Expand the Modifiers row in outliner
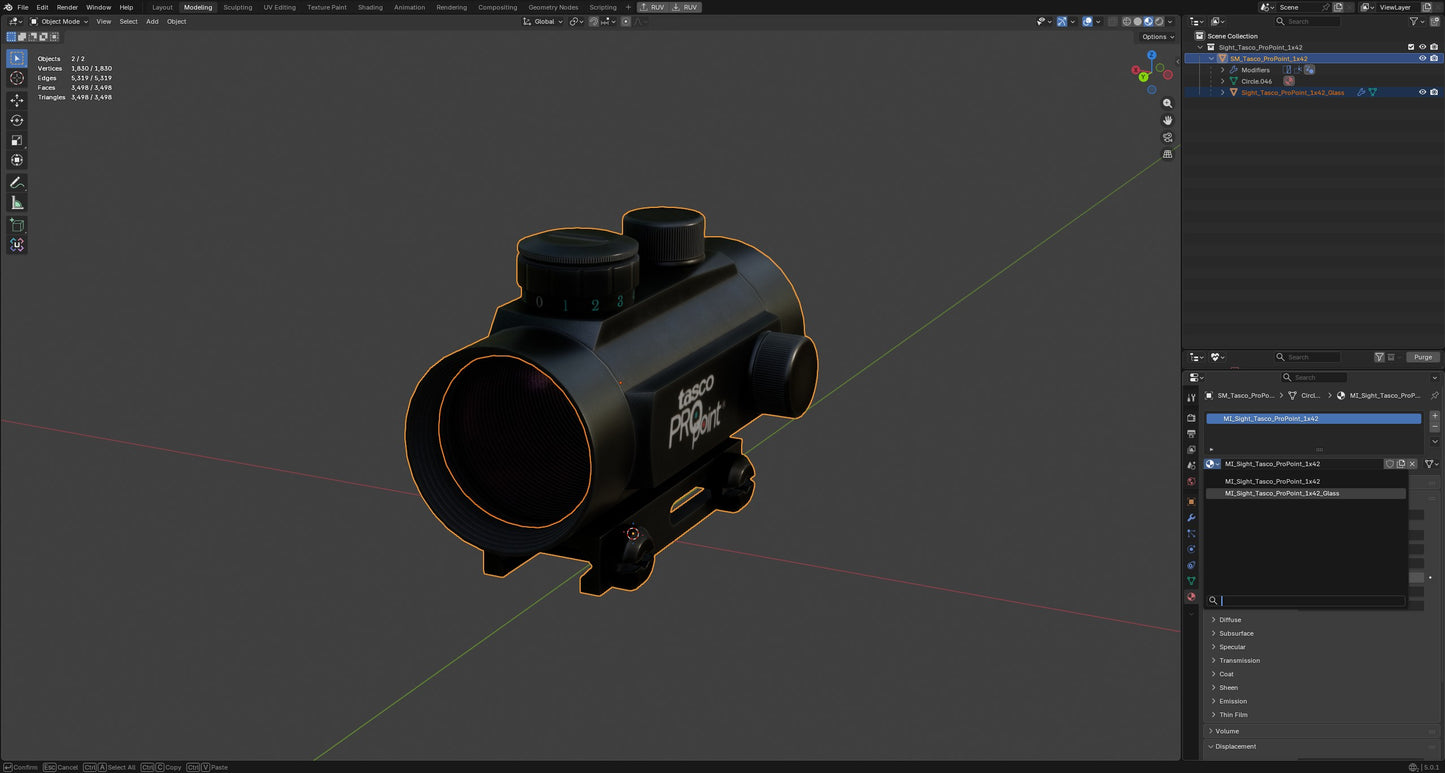The width and height of the screenshot is (1445, 773). 1222,70
